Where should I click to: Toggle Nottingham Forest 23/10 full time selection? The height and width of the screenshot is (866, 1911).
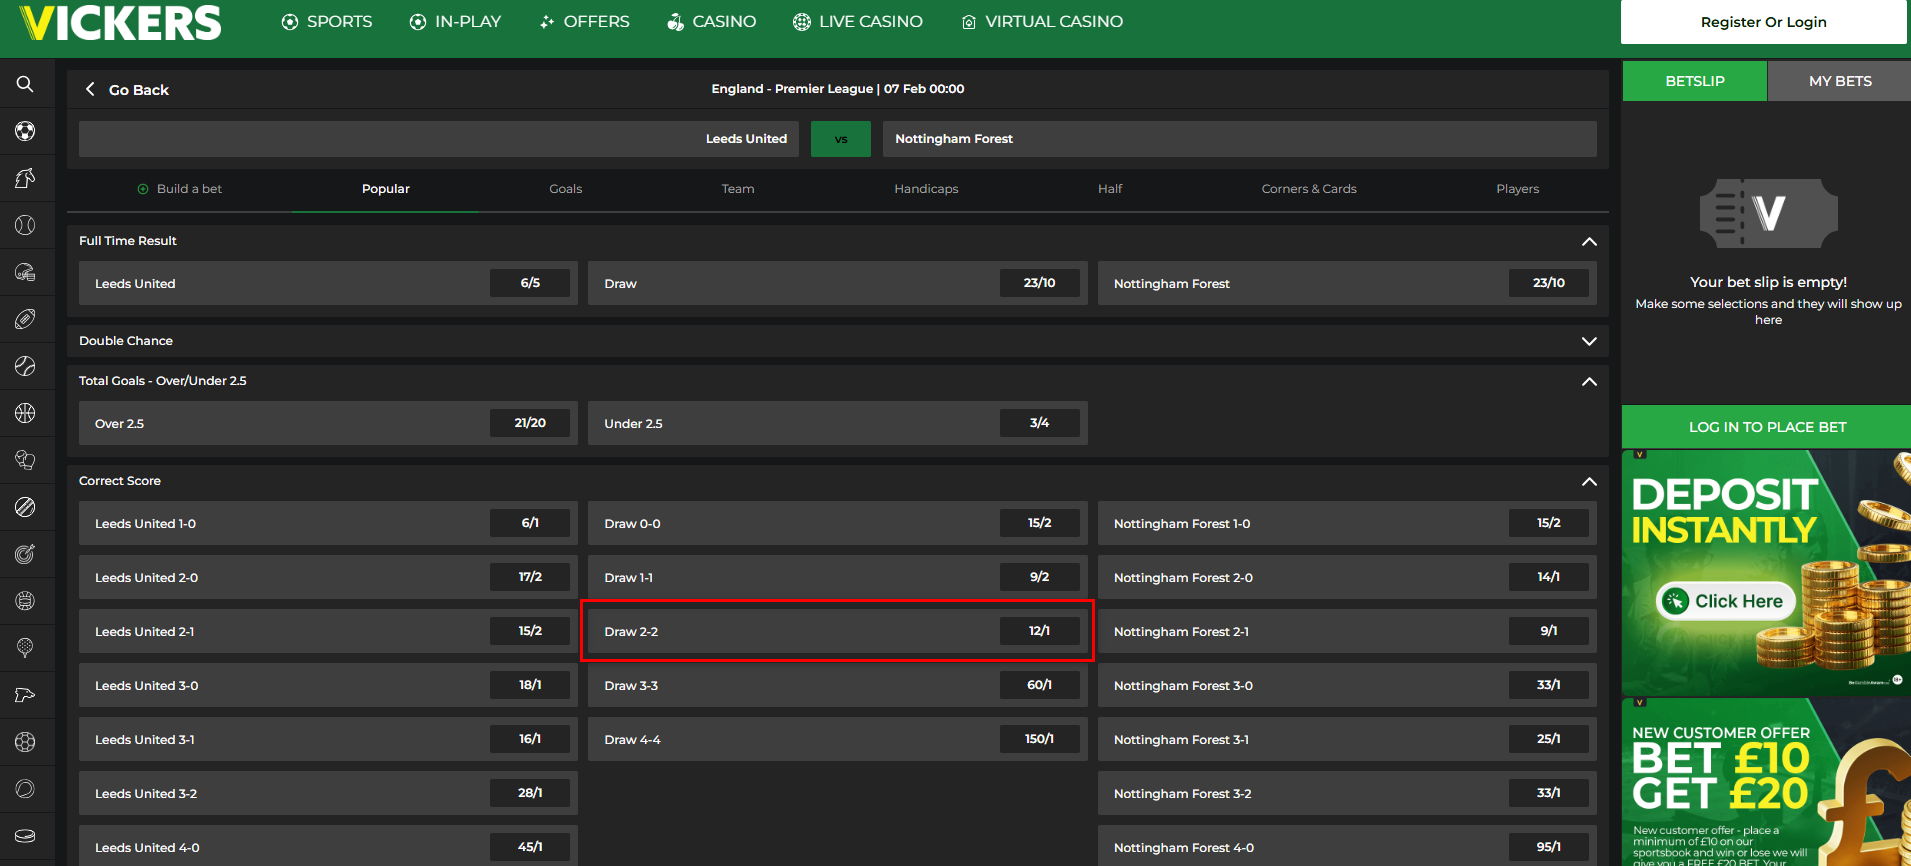click(x=1347, y=283)
